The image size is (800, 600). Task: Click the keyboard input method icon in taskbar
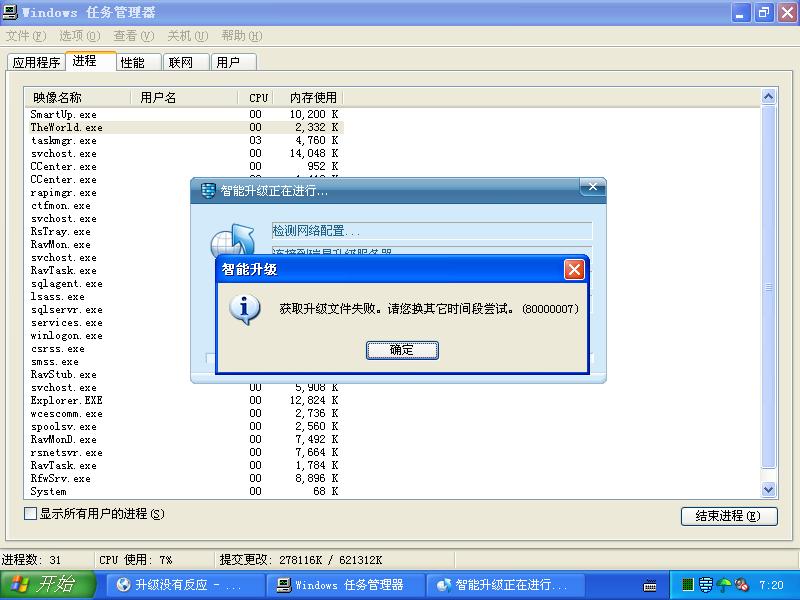650,585
